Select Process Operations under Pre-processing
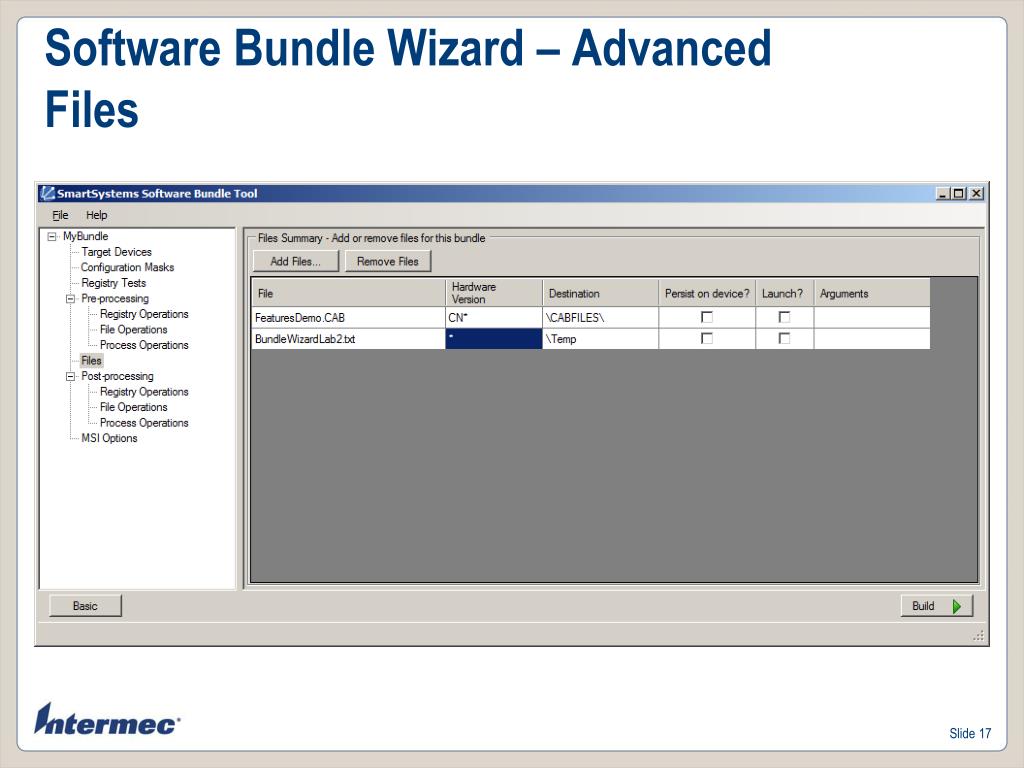 (144, 345)
